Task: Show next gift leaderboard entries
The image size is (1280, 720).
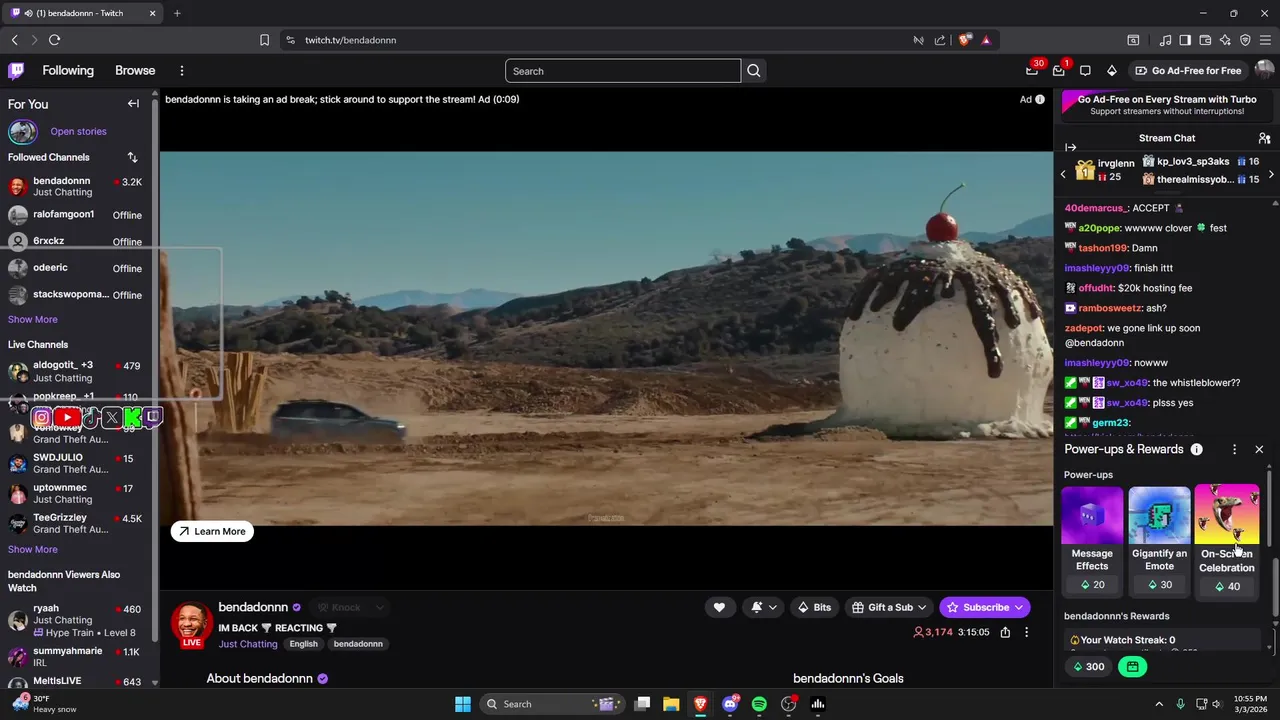Action: (x=1271, y=174)
